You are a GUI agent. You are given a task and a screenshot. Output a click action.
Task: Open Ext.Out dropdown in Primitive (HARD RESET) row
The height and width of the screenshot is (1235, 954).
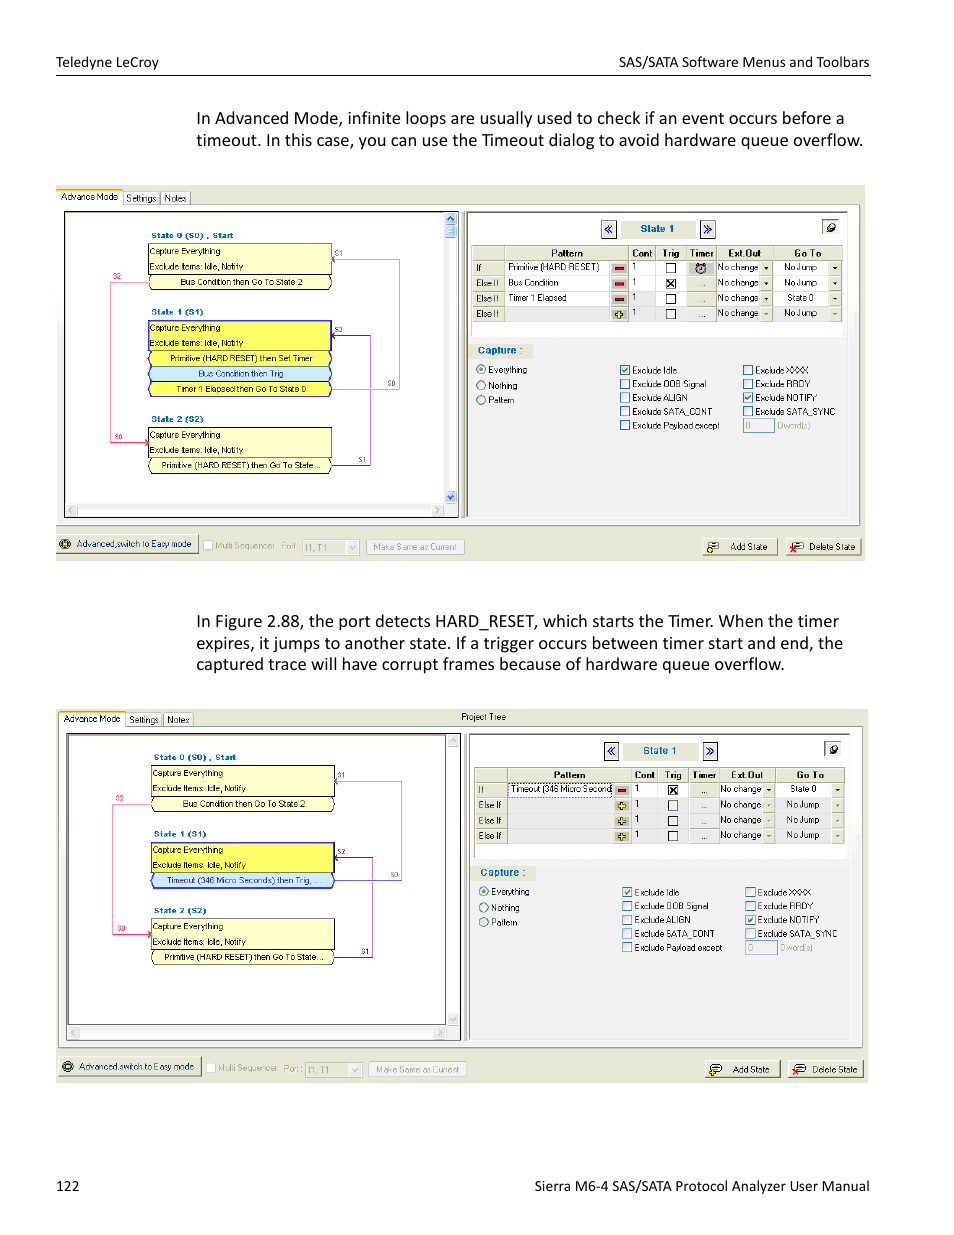(x=766, y=268)
